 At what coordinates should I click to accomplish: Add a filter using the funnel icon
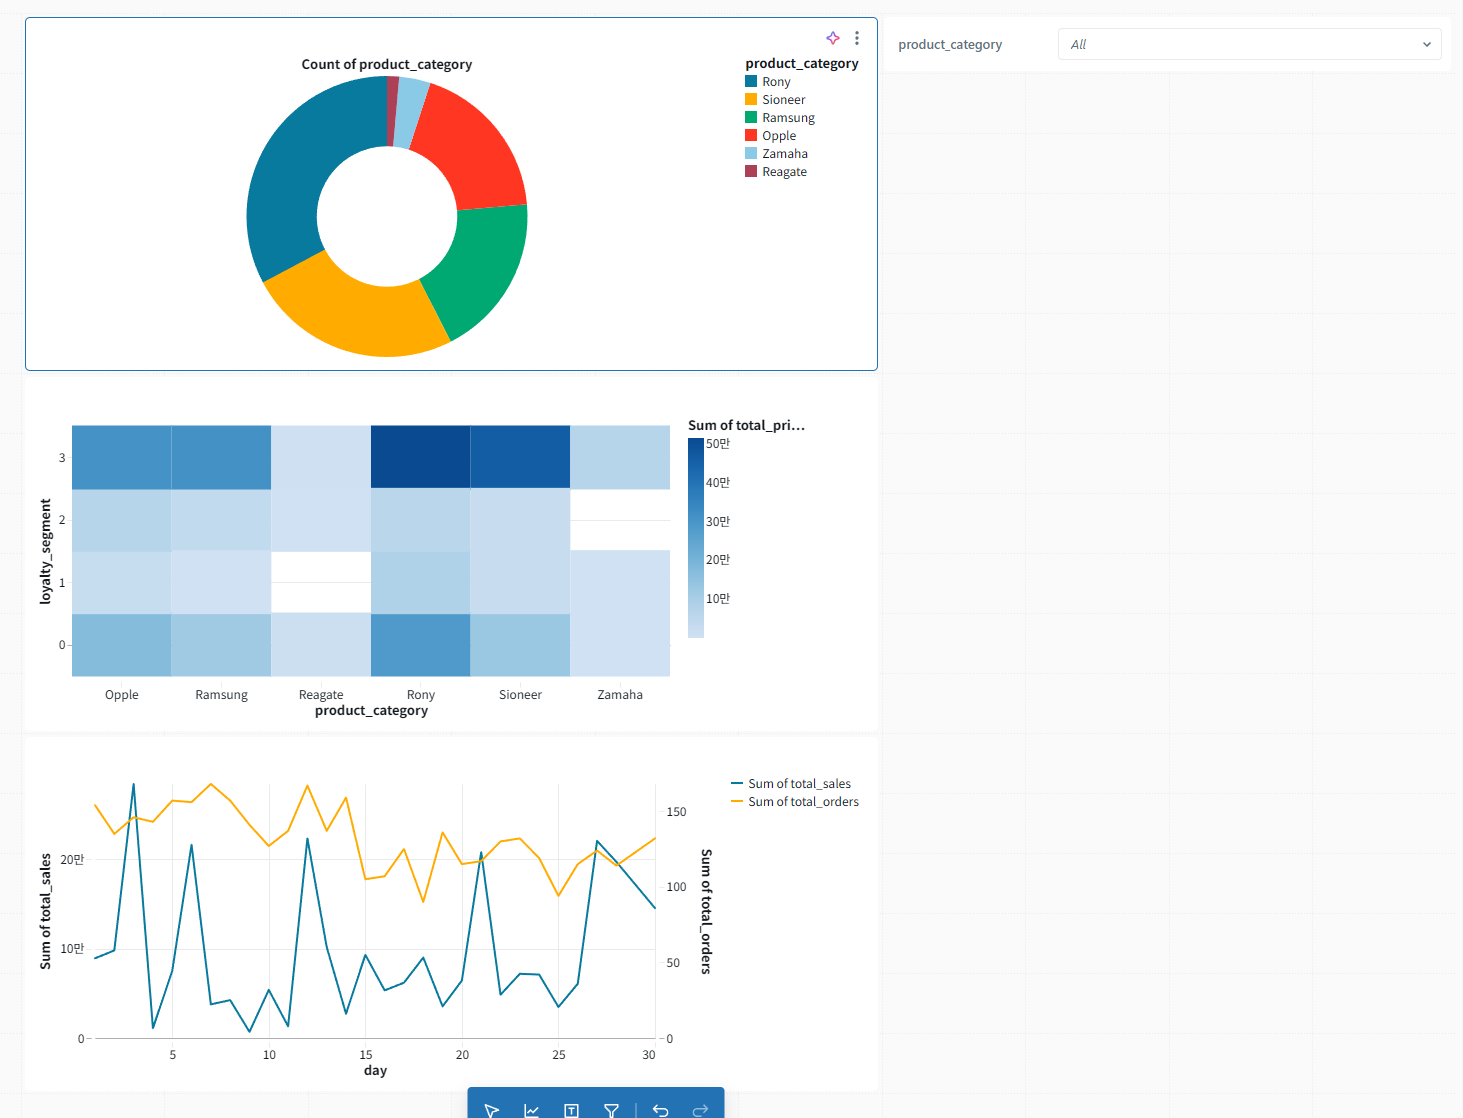pos(611,1110)
